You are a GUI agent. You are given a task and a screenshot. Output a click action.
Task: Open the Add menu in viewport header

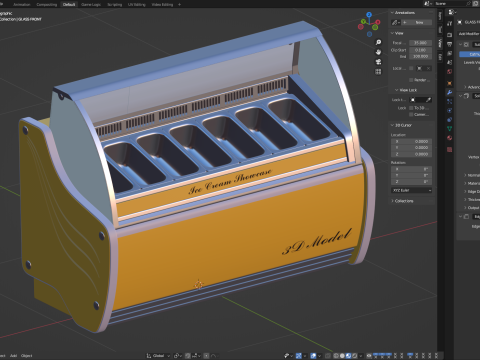click(x=13, y=356)
